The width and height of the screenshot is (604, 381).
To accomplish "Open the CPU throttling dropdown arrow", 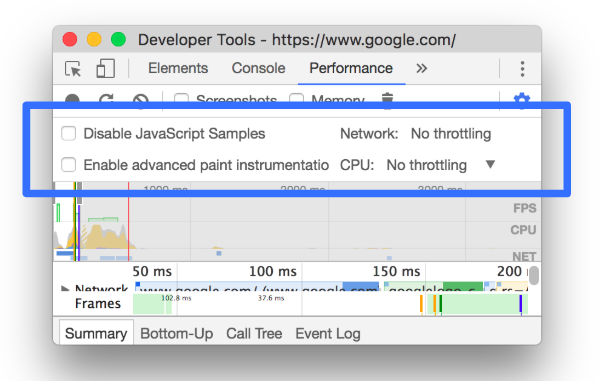I will click(490, 164).
